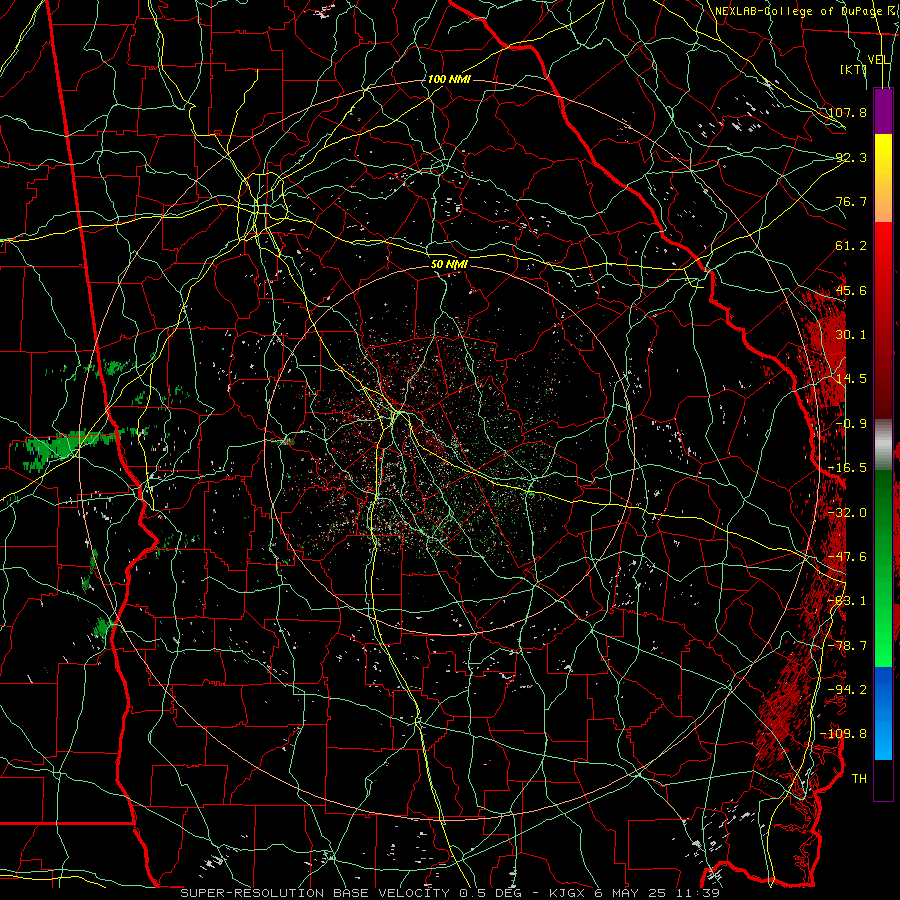This screenshot has width=900, height=900.
Task: Select the -47.6 velocity scale value
Action: (848, 557)
